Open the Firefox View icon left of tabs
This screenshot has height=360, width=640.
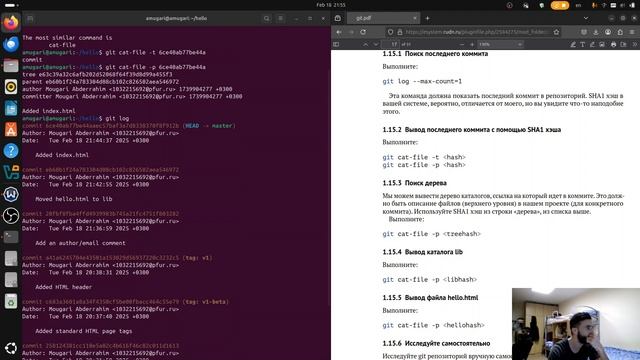tap(338, 18)
